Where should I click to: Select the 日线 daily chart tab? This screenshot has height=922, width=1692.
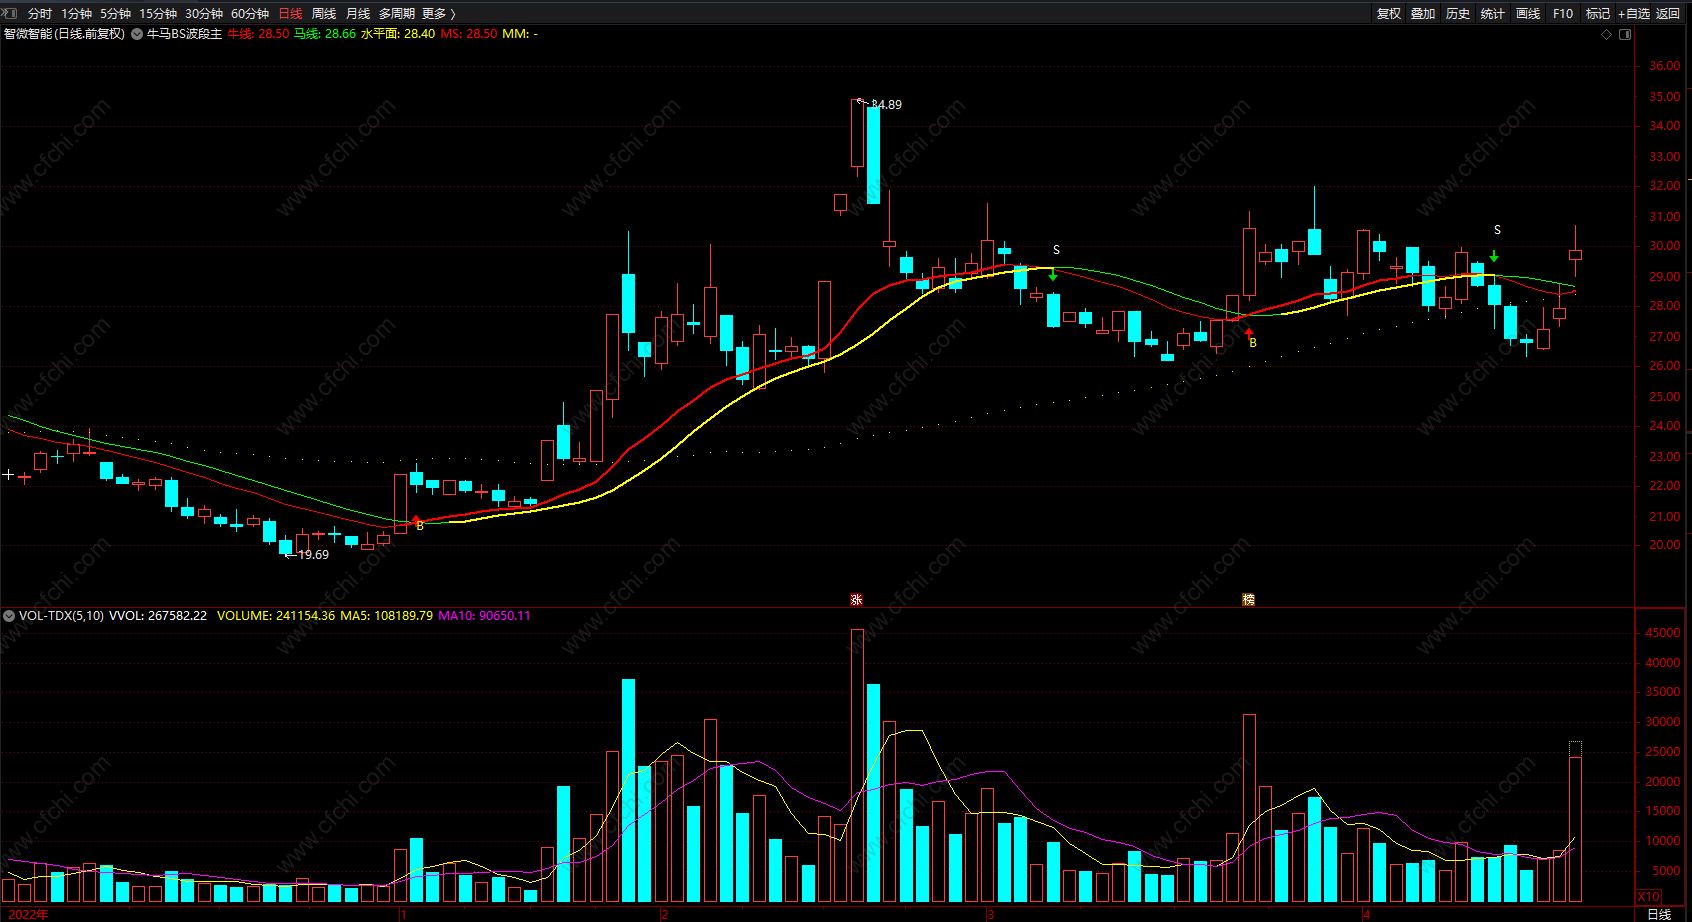tap(290, 14)
